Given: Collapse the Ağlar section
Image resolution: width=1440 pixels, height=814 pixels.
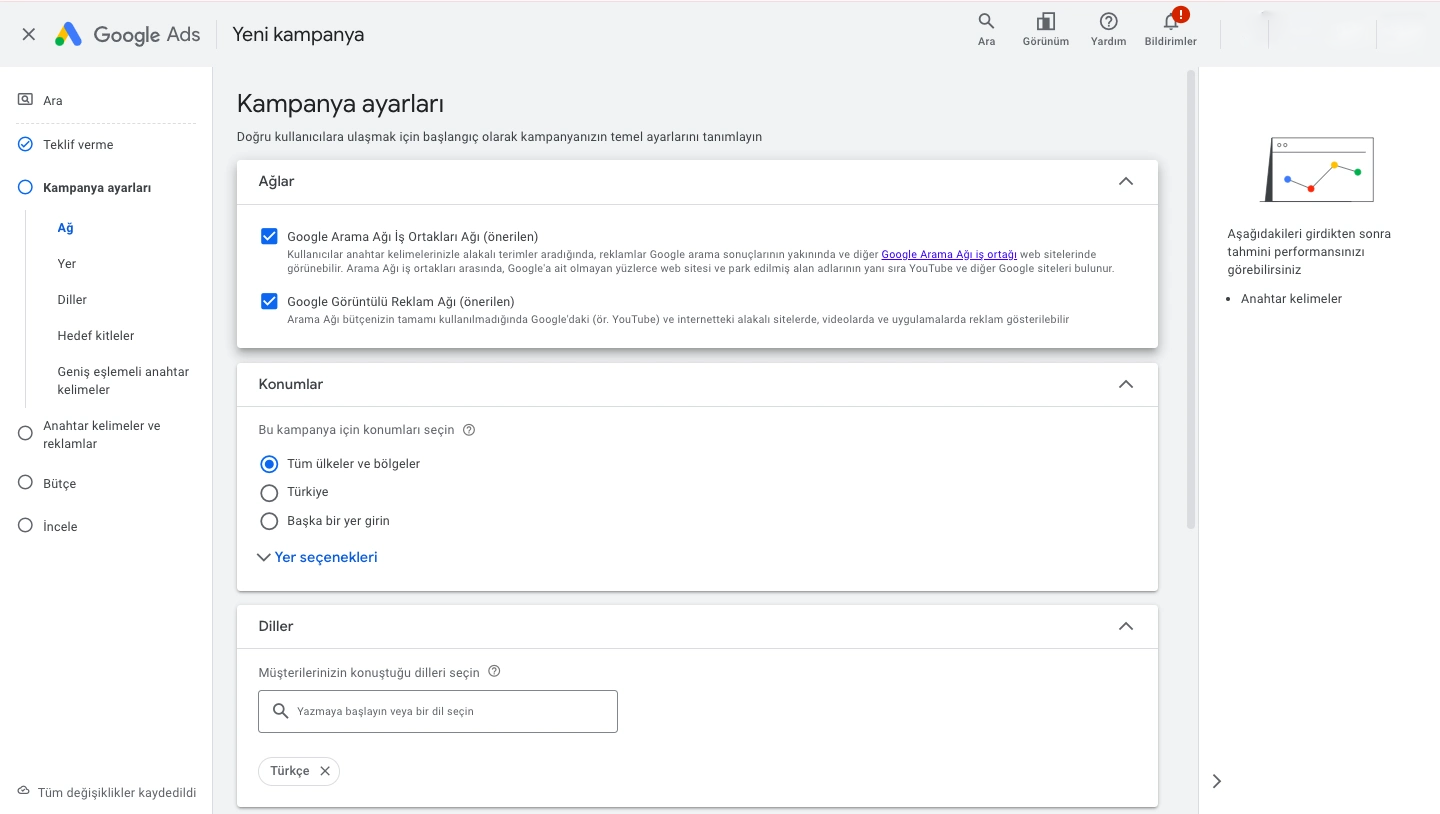Looking at the screenshot, I should tap(1126, 182).
